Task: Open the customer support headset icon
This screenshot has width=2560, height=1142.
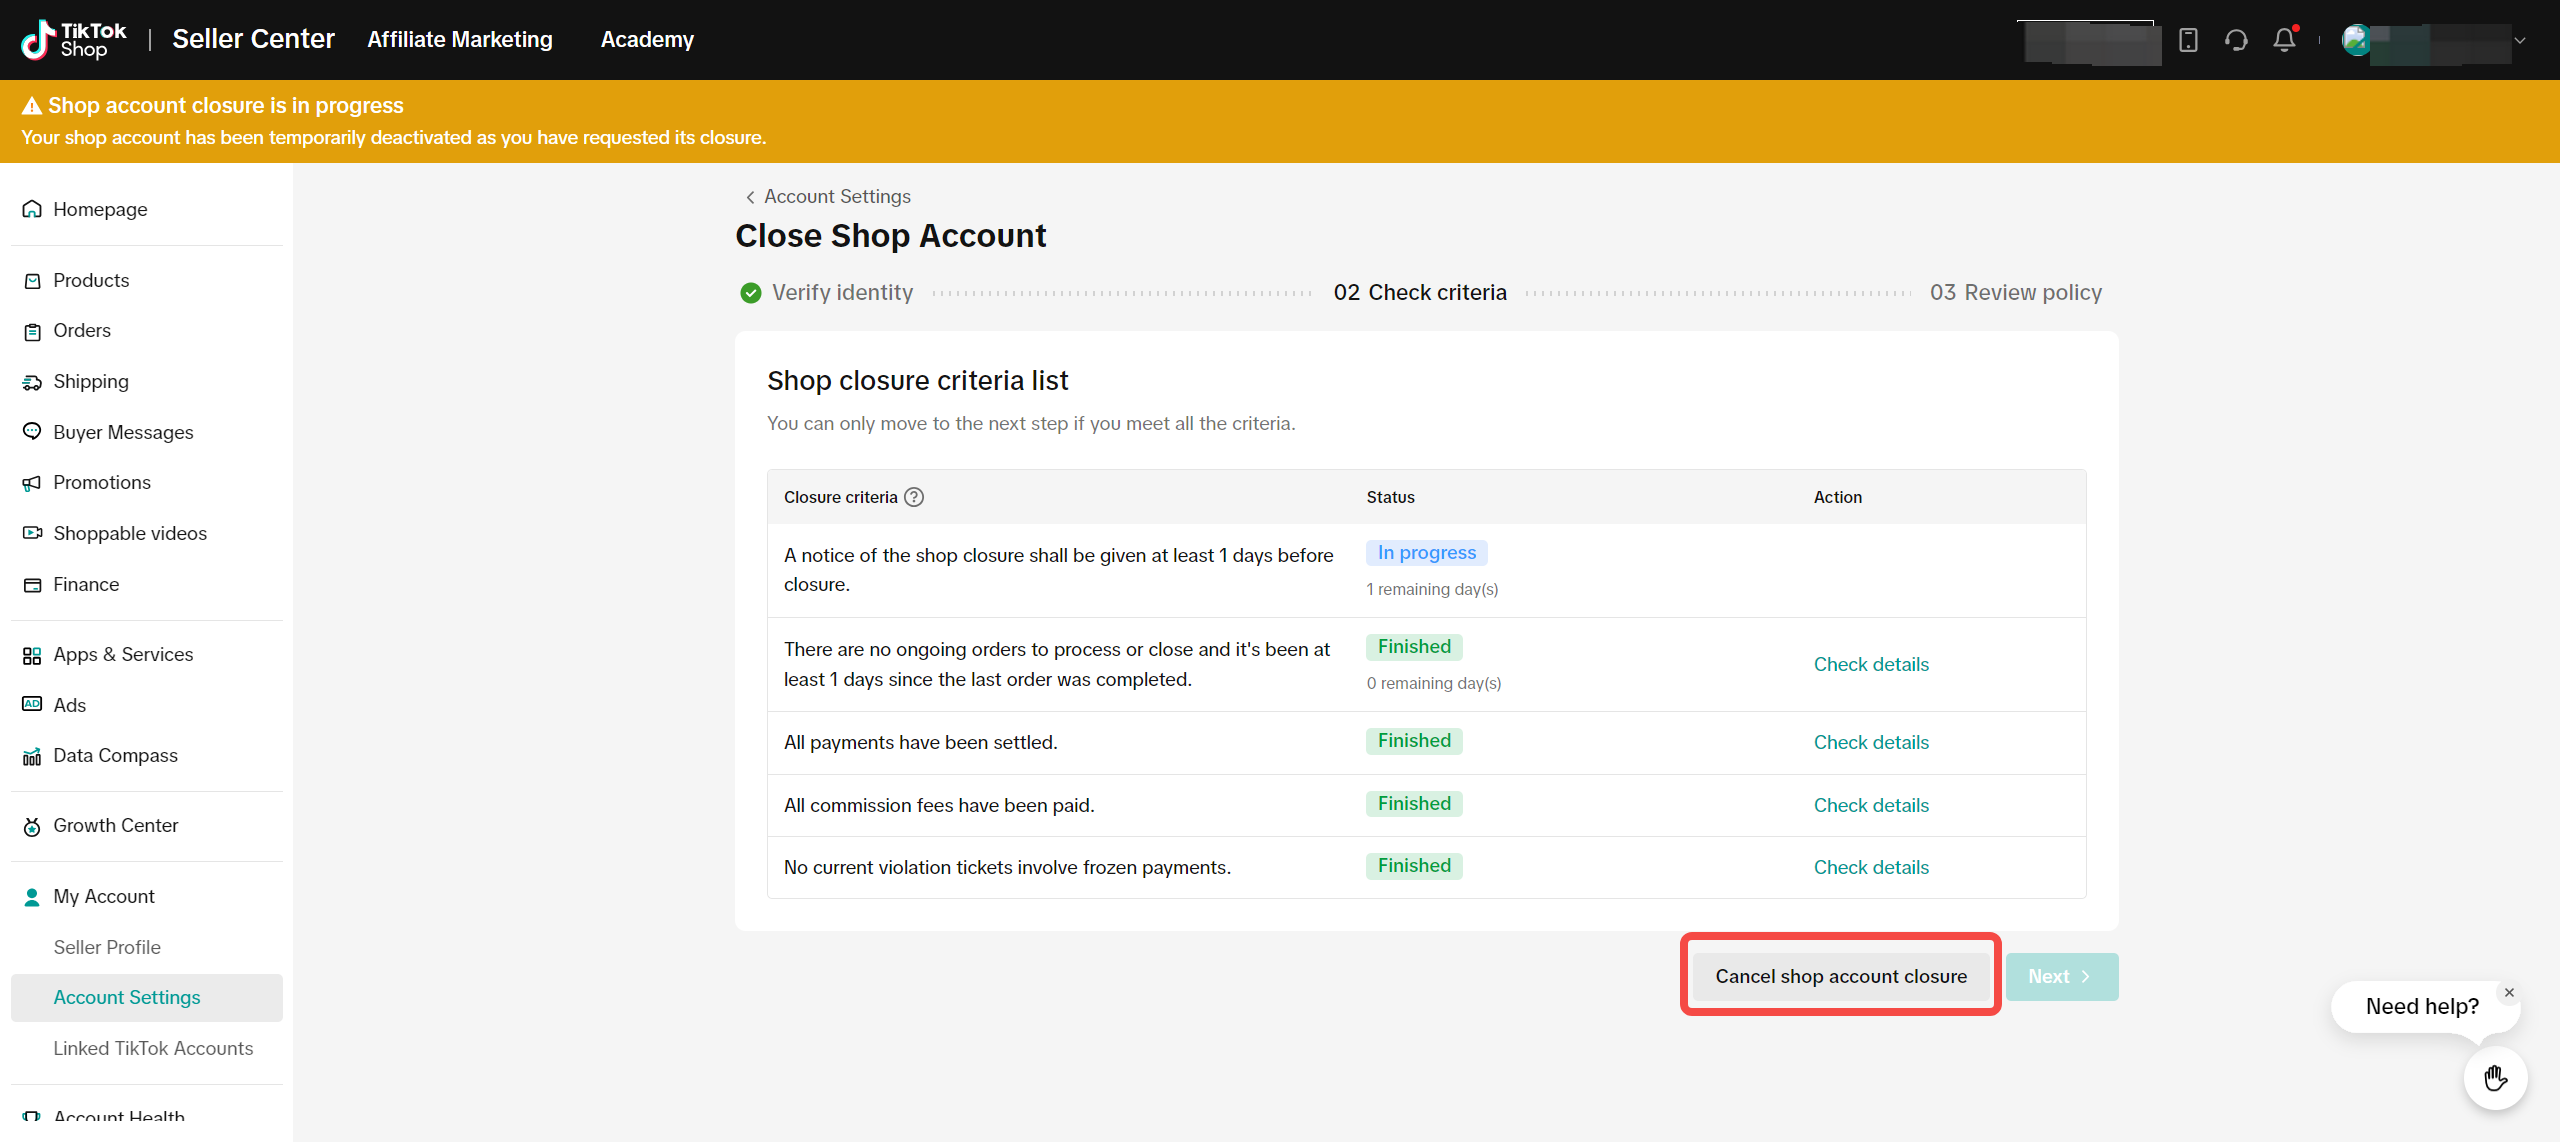Action: coord(2236,40)
